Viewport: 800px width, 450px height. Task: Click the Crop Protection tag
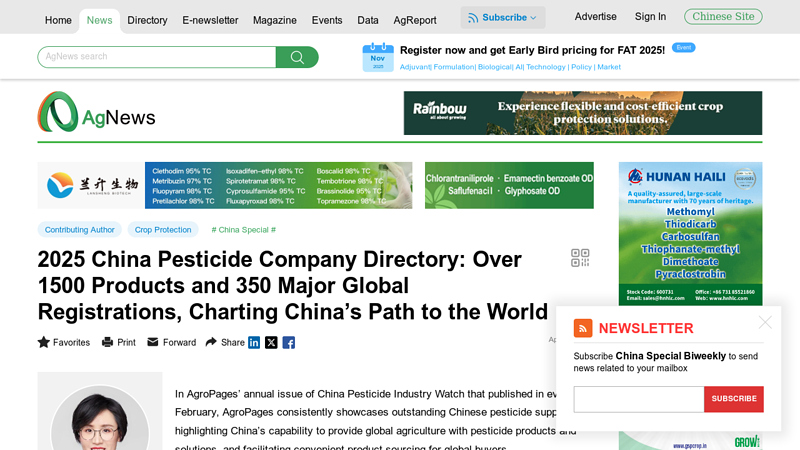[x=163, y=230]
